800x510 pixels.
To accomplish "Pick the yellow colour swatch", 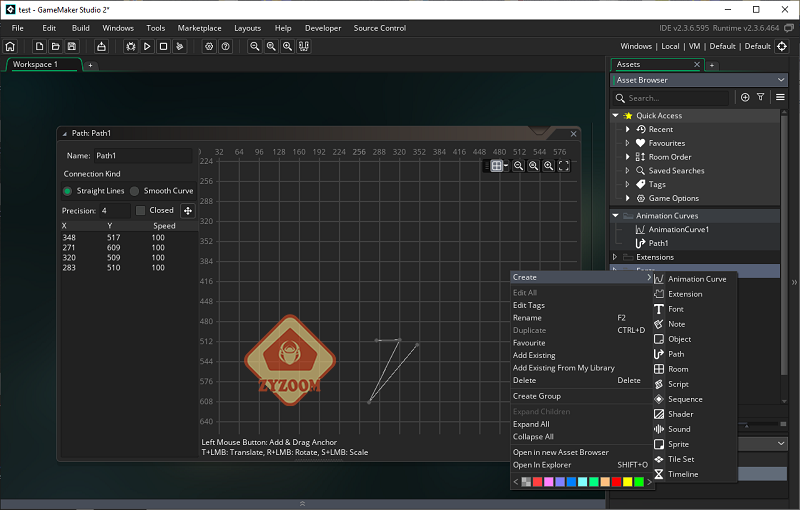I will tap(628, 482).
